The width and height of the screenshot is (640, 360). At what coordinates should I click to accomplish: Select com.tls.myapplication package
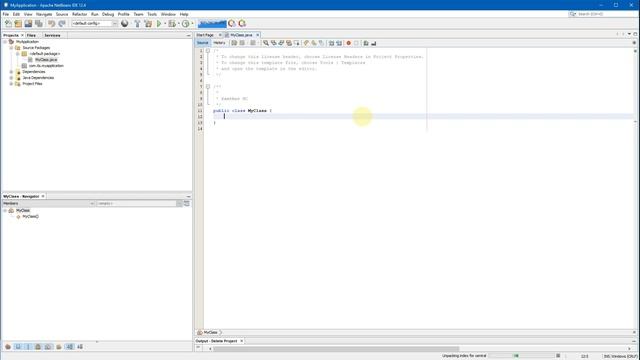pos(46,66)
